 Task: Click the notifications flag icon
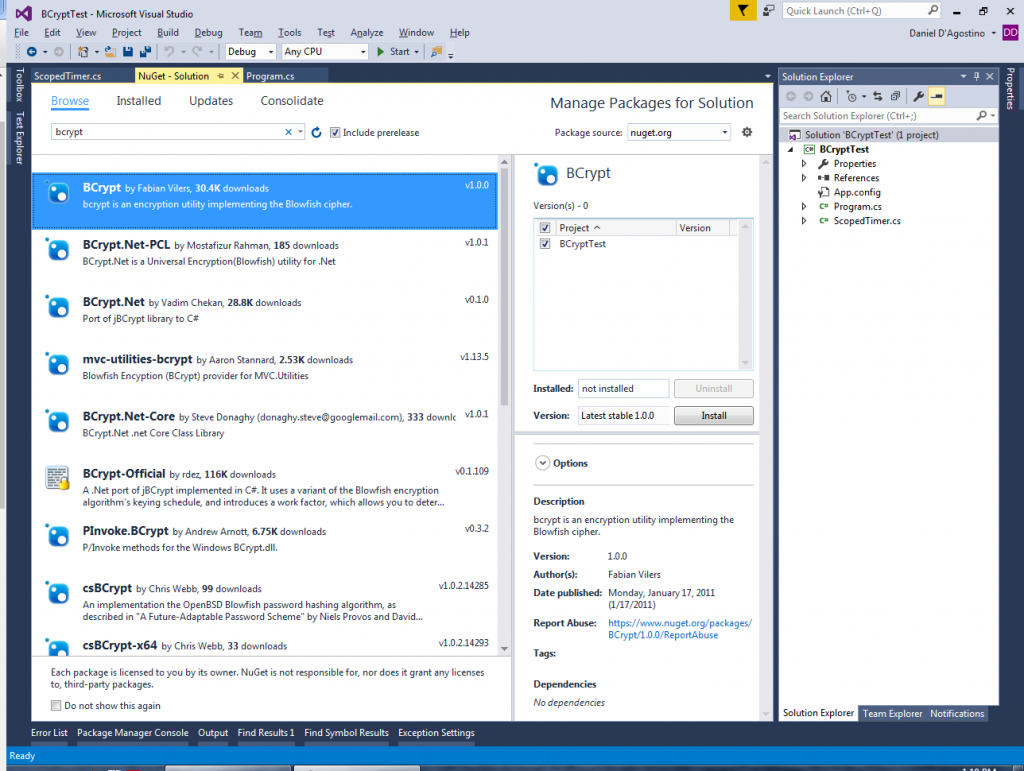tap(742, 11)
